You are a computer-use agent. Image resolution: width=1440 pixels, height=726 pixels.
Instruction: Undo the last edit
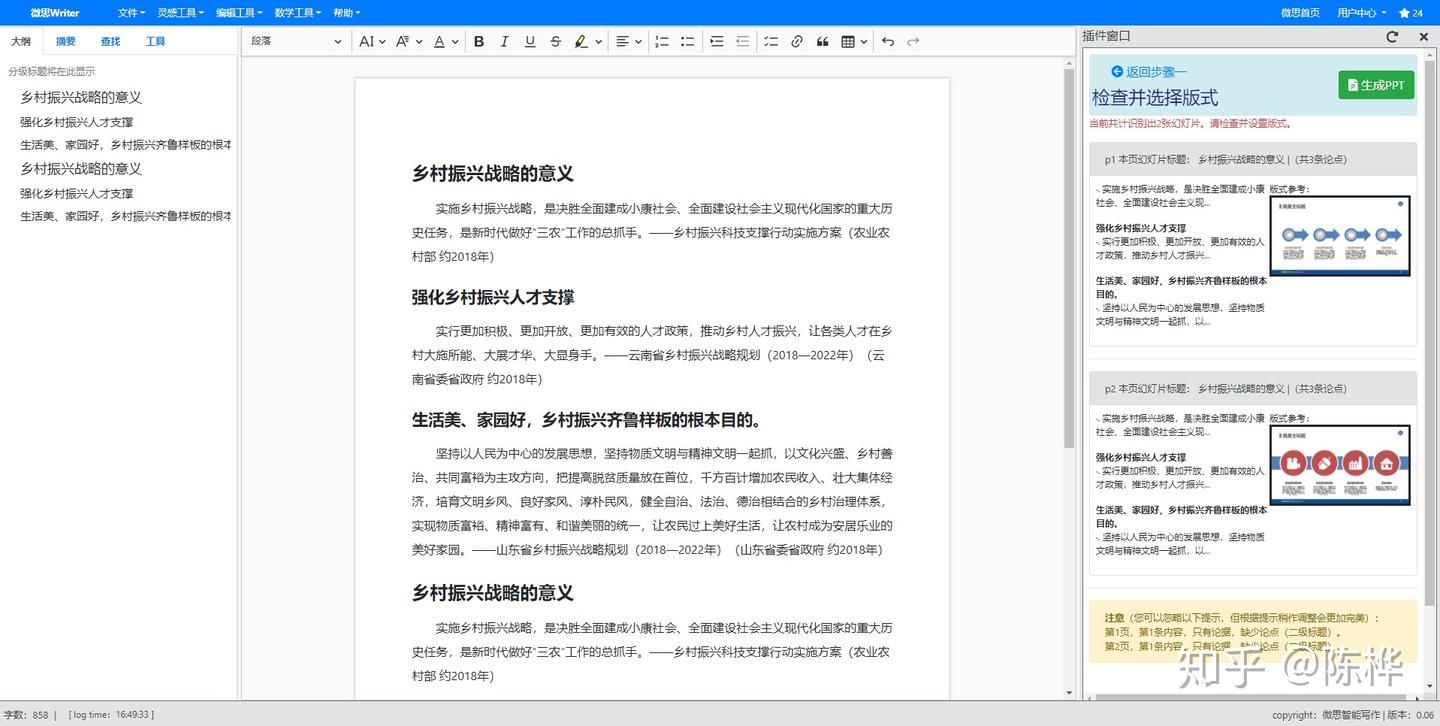(888, 41)
